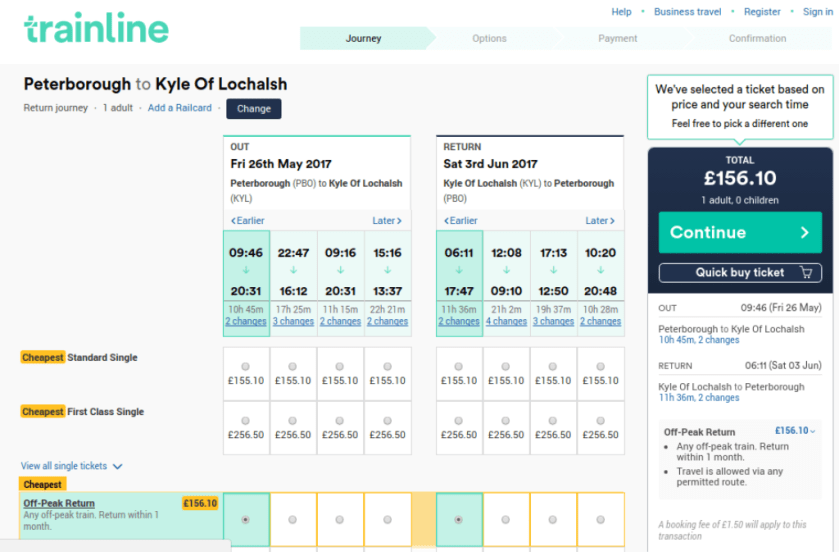
Task: Show later return trains
Action: pyautogui.click(x=599, y=221)
